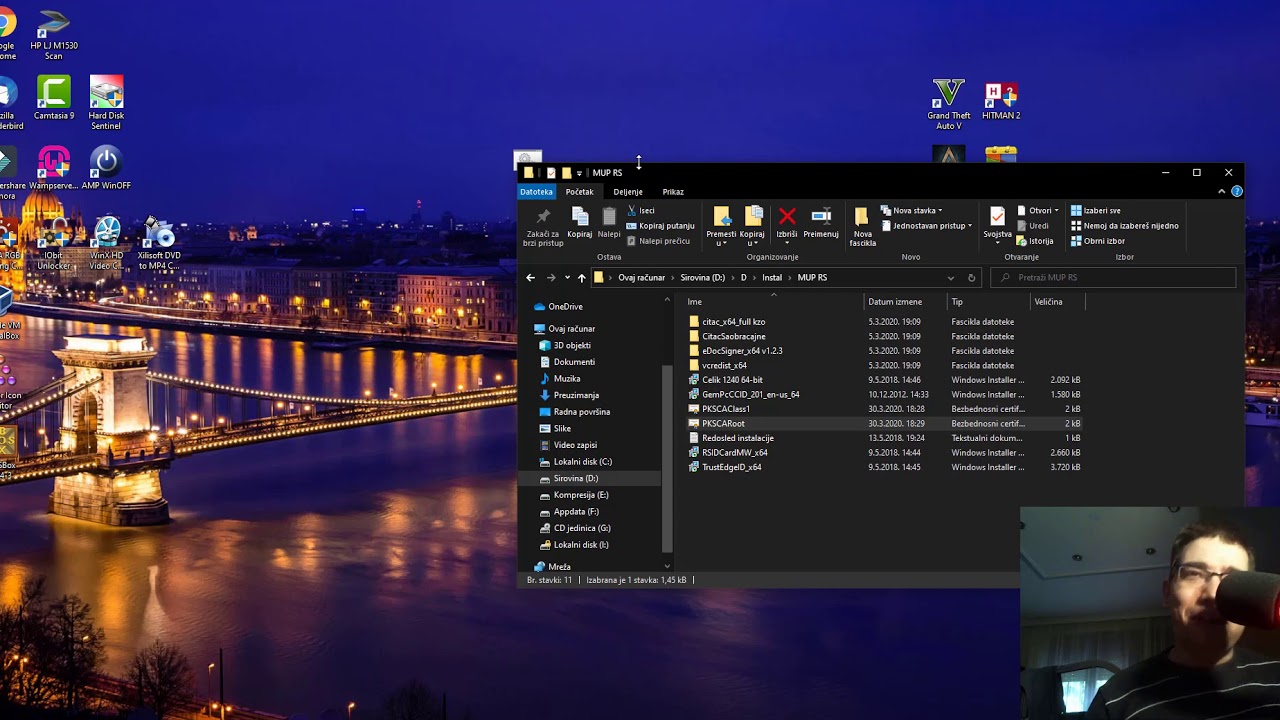1280x720 pixels.
Task: Click Sirovina (D:) in the address breadcrumb
Action: [702, 278]
